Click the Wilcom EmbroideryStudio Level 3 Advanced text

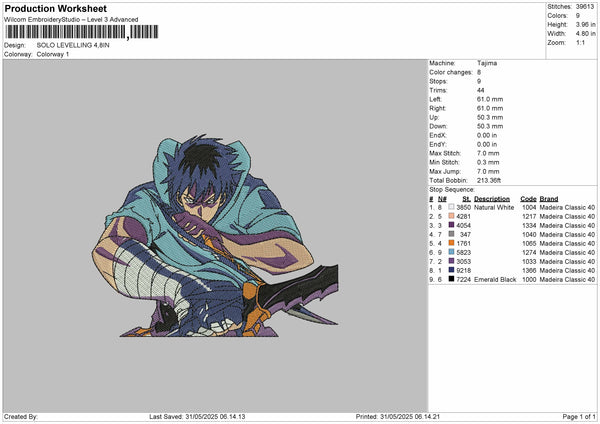click(71, 20)
